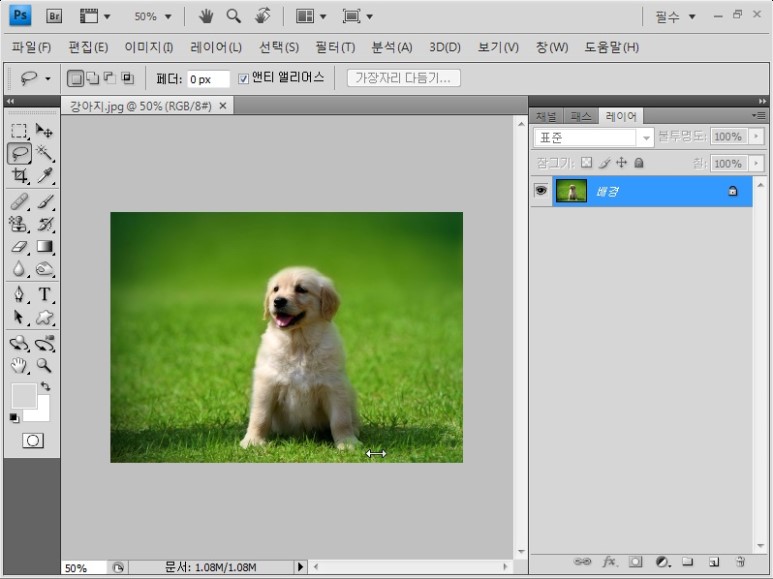Switch to the 채널 tab
Screen dimensions: 773x579
(x=546, y=116)
